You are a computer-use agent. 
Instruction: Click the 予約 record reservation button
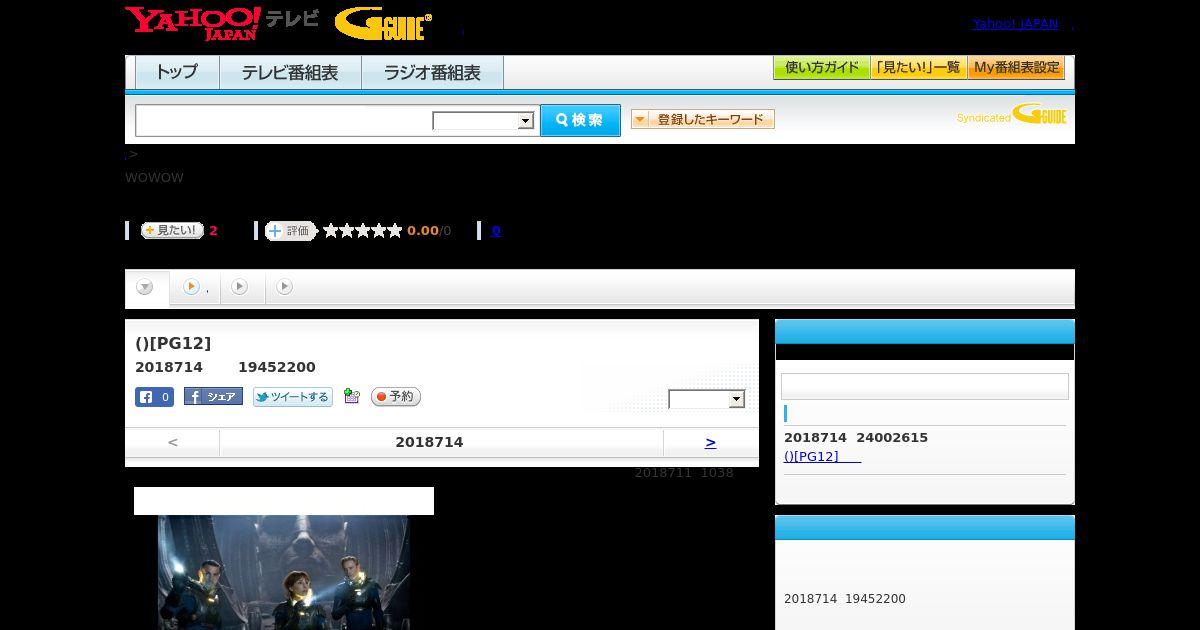pos(396,397)
